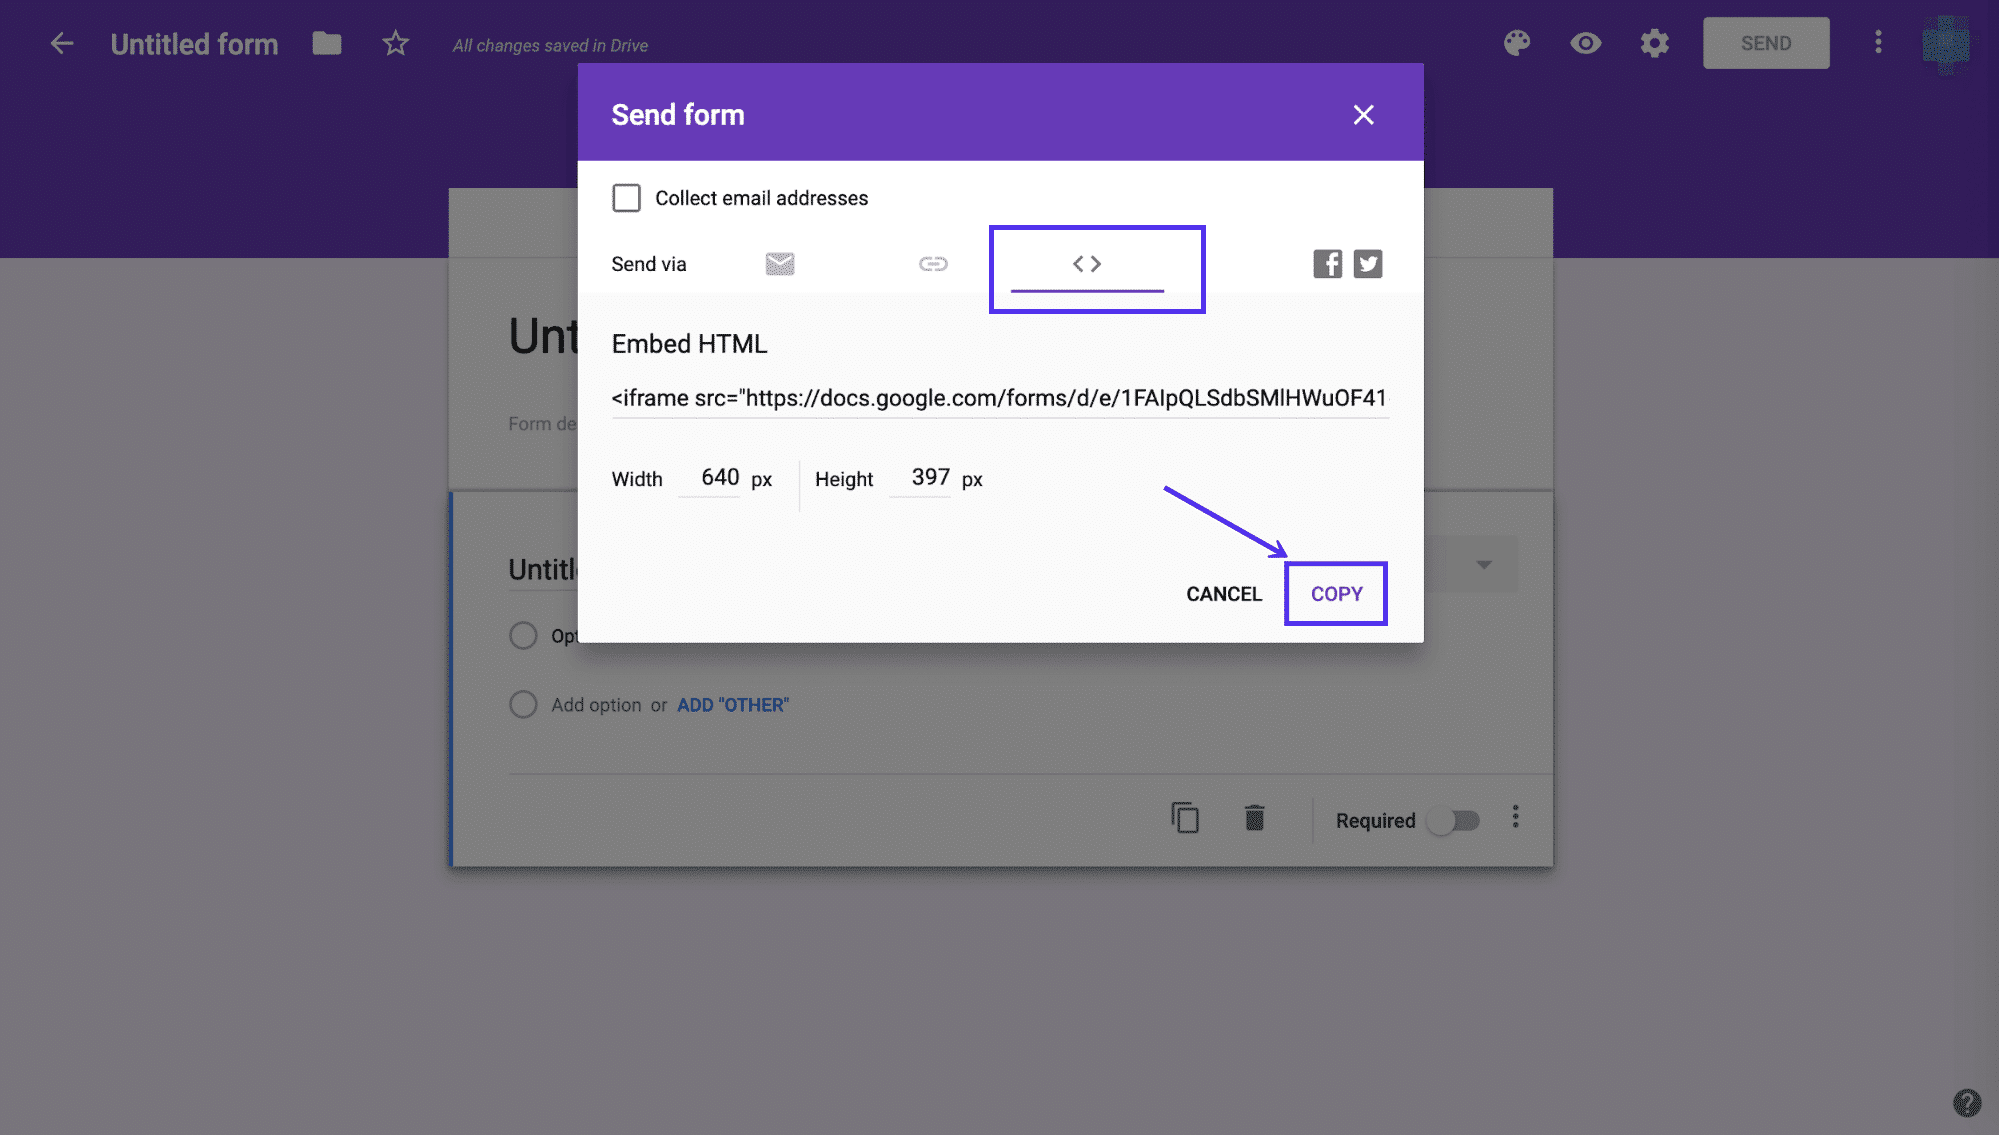Click the CANCEL button
The height and width of the screenshot is (1135, 1999).
point(1223,593)
